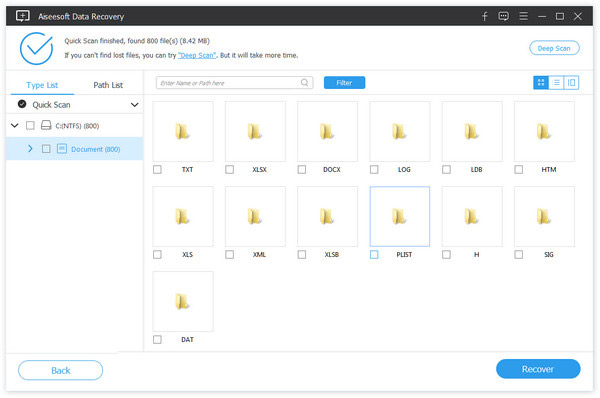Switch to detail/content preview view

click(571, 83)
